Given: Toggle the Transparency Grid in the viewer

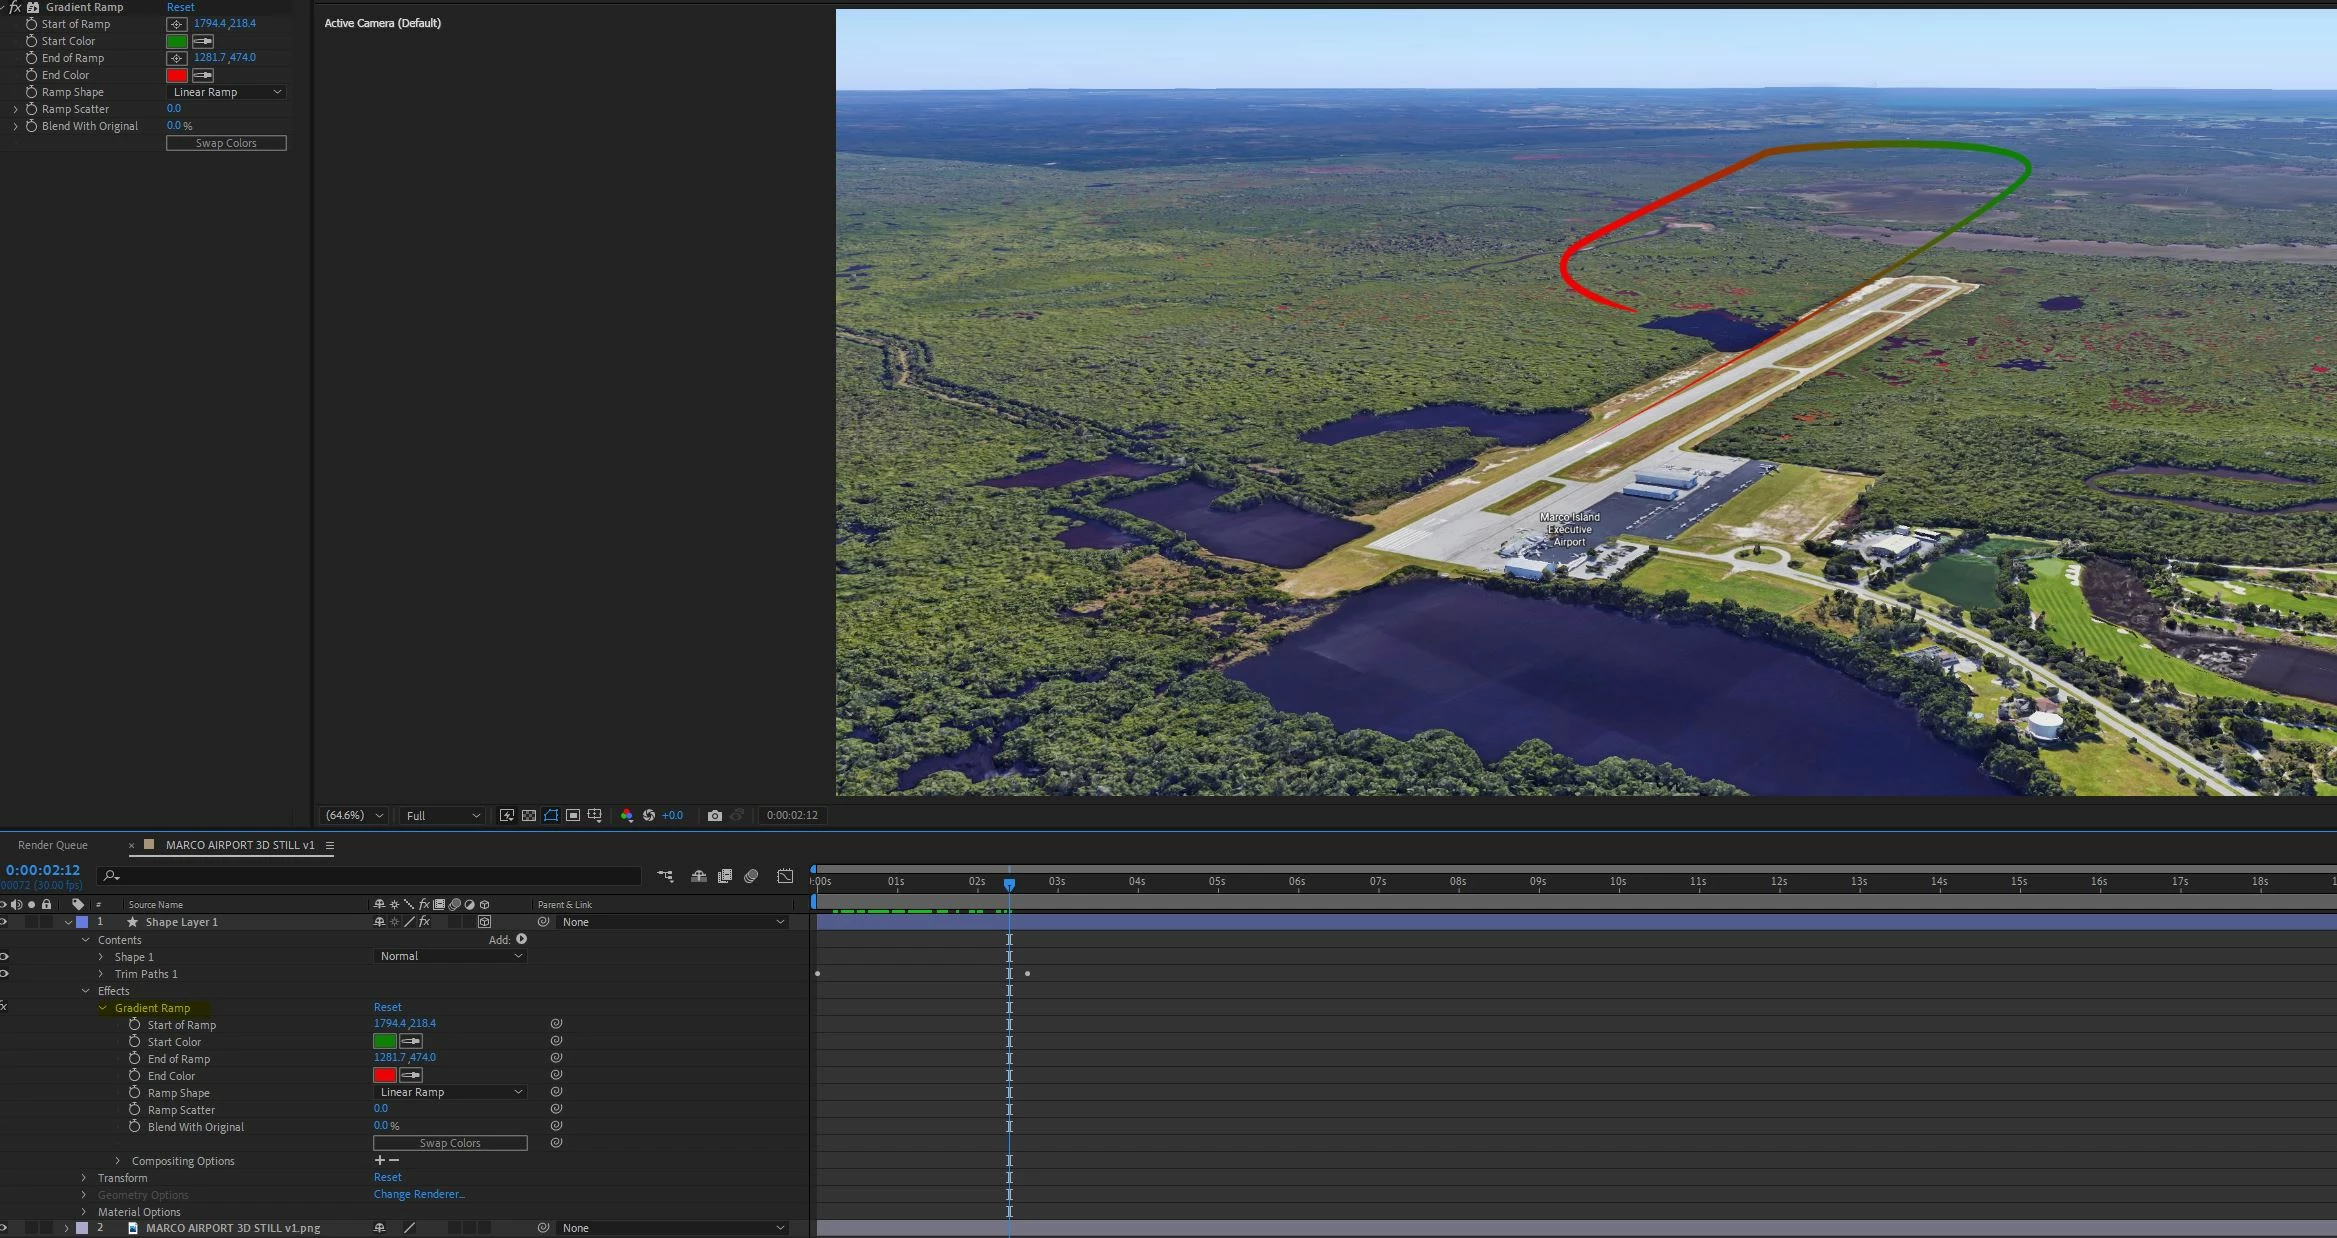Looking at the screenshot, I should 529,816.
